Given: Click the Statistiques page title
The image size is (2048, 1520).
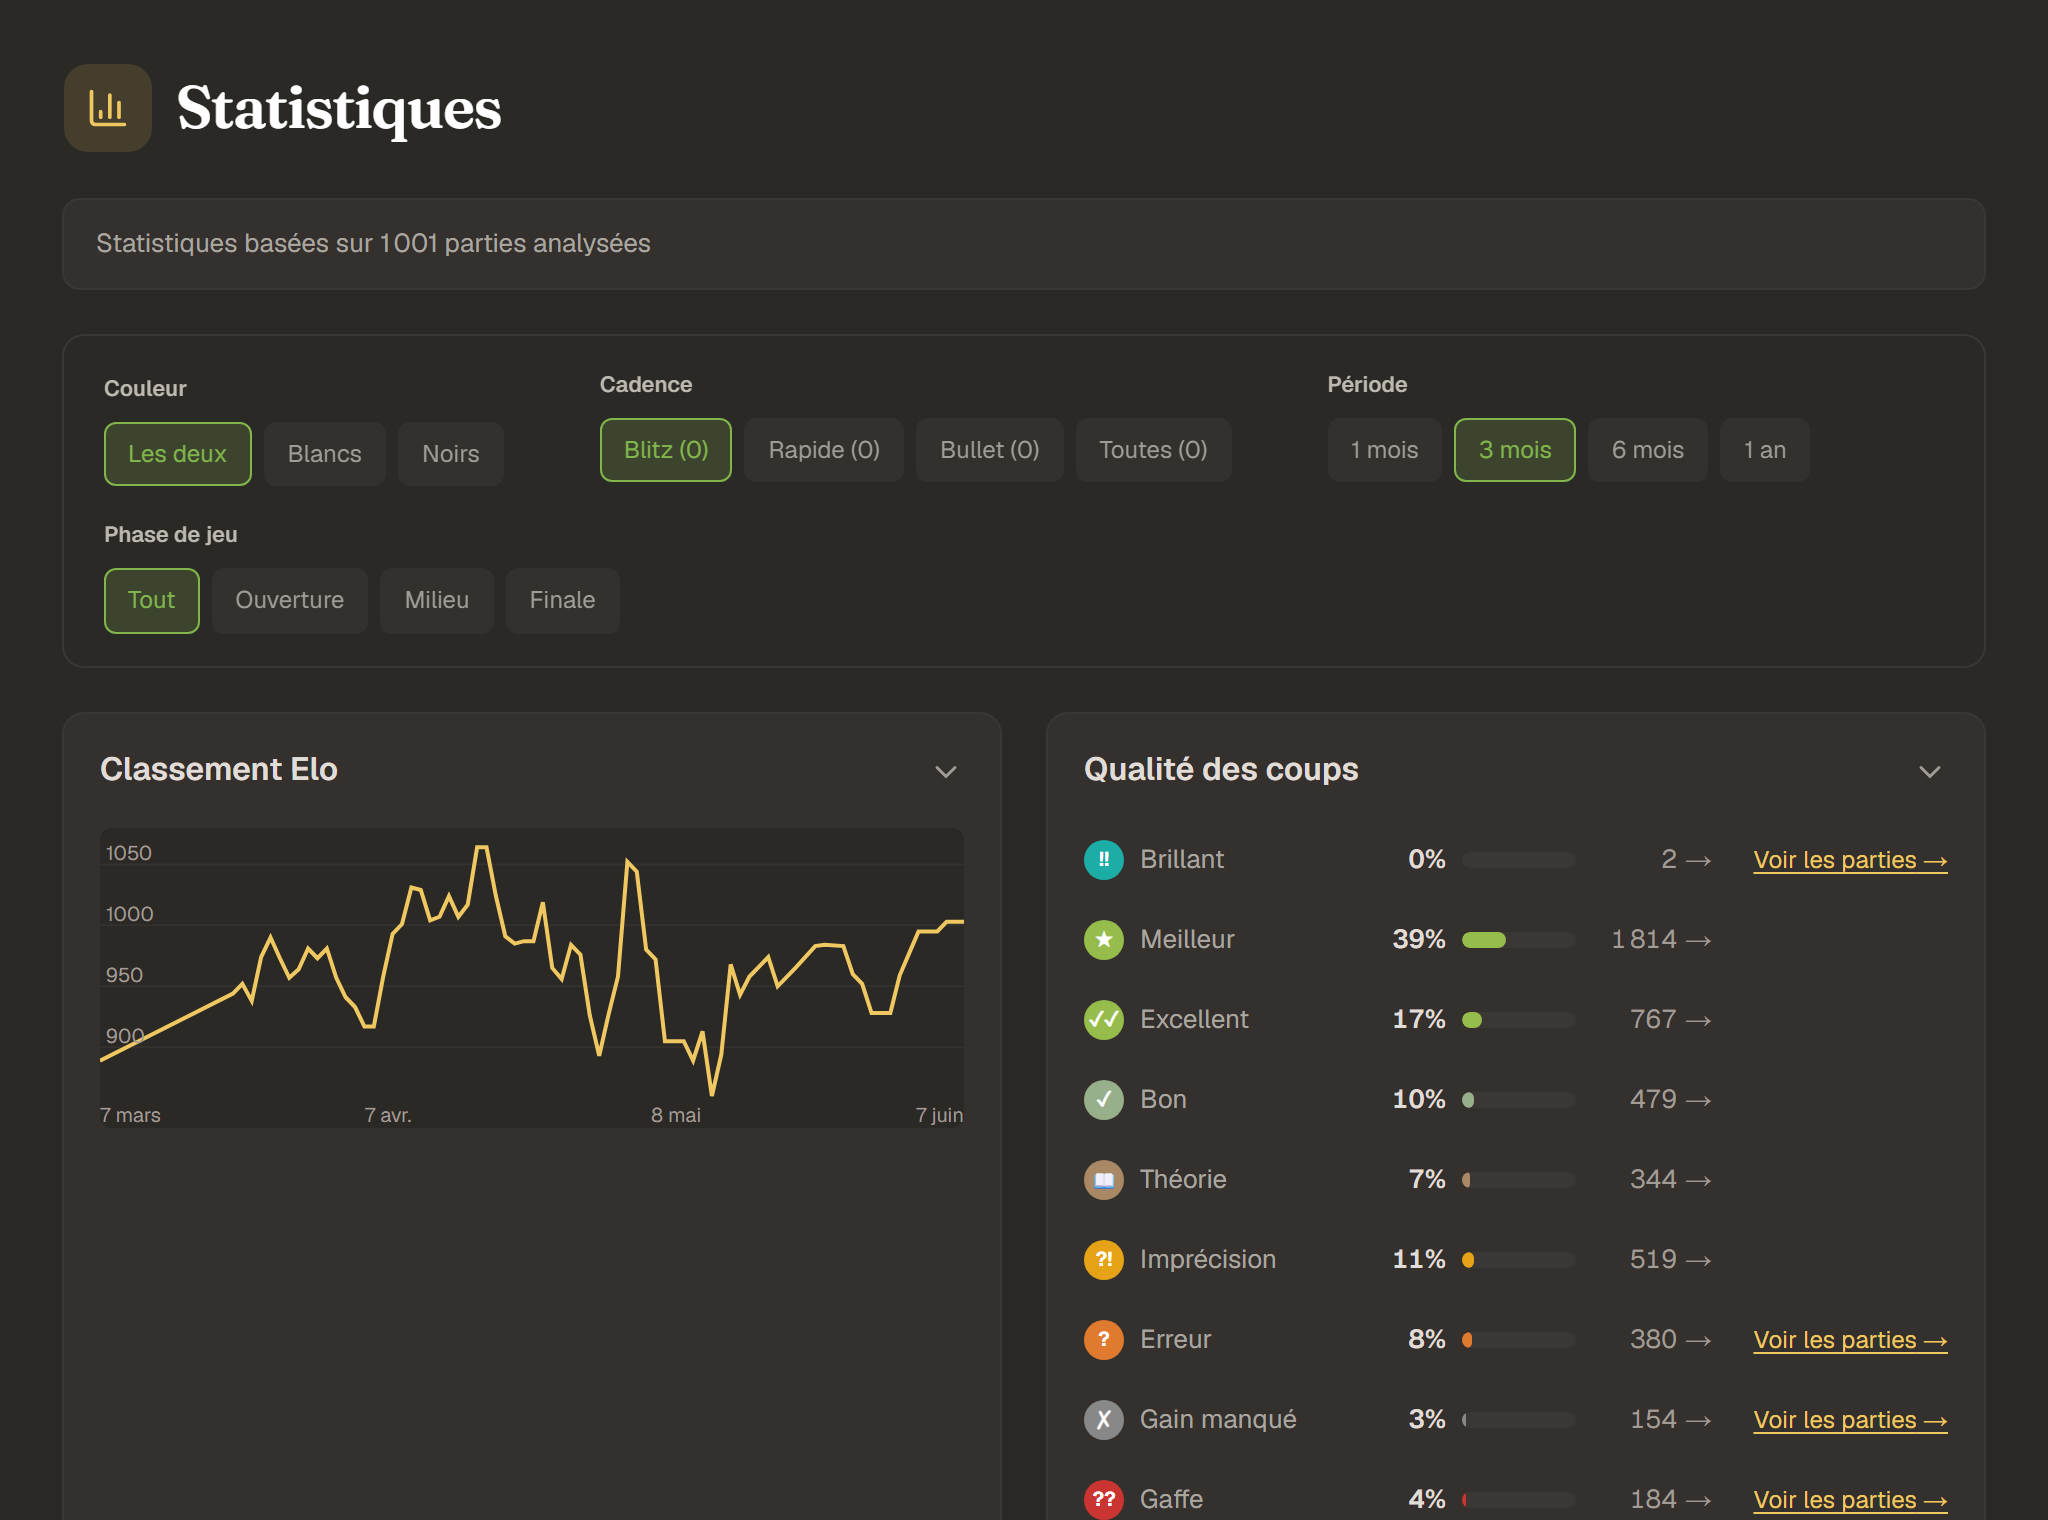Looking at the screenshot, I should (339, 108).
